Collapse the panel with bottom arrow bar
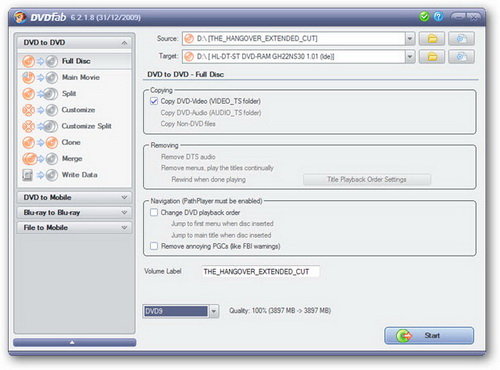The height and width of the screenshot is (370, 500). [x=74, y=342]
